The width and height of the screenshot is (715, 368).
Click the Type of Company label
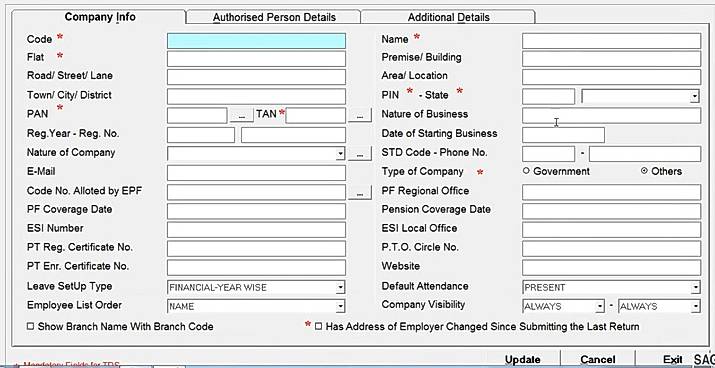(422, 171)
